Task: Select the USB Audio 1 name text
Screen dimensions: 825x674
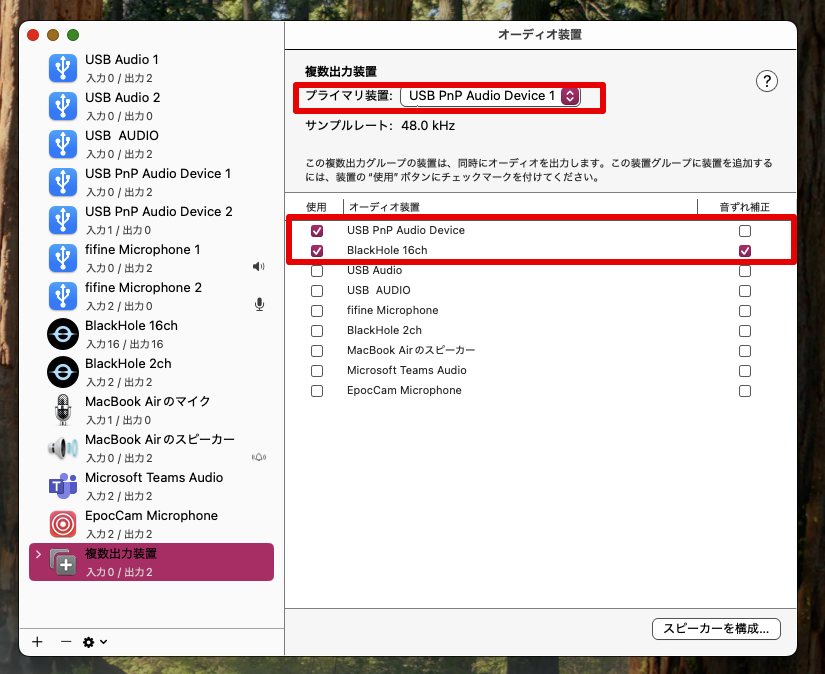Action: 122,59
